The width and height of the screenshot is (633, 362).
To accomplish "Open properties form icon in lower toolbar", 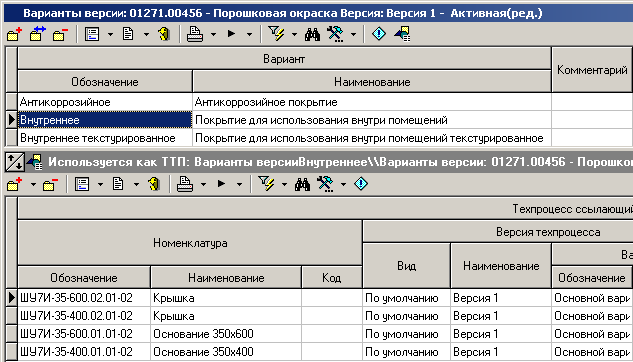I will click(x=82, y=184).
